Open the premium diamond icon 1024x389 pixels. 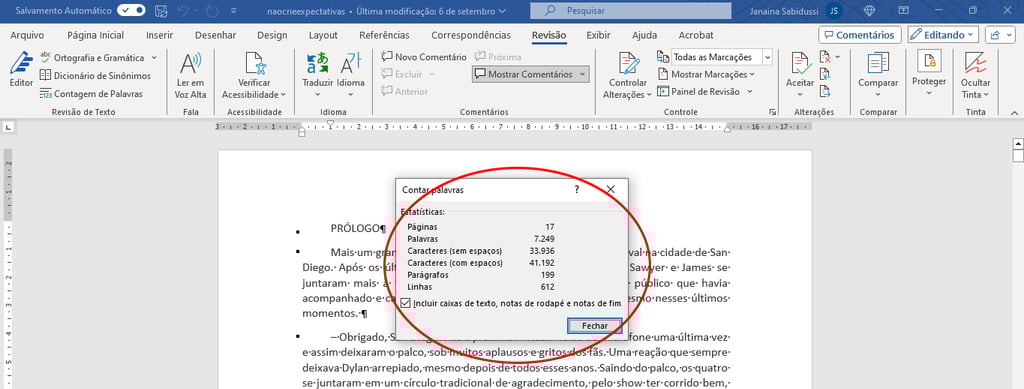pyautogui.click(x=869, y=10)
